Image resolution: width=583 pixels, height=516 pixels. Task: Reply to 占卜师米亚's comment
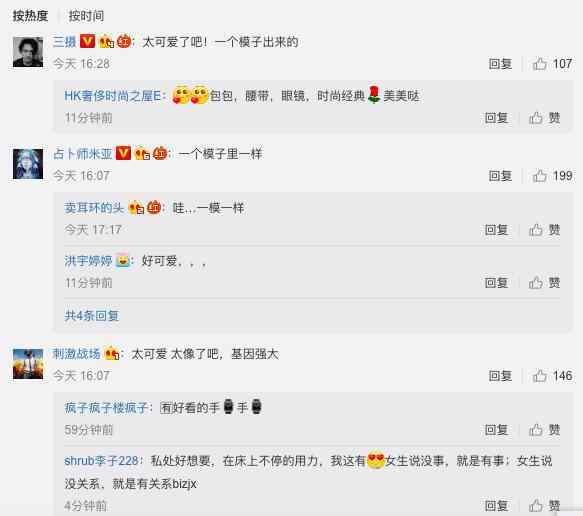tap(500, 176)
